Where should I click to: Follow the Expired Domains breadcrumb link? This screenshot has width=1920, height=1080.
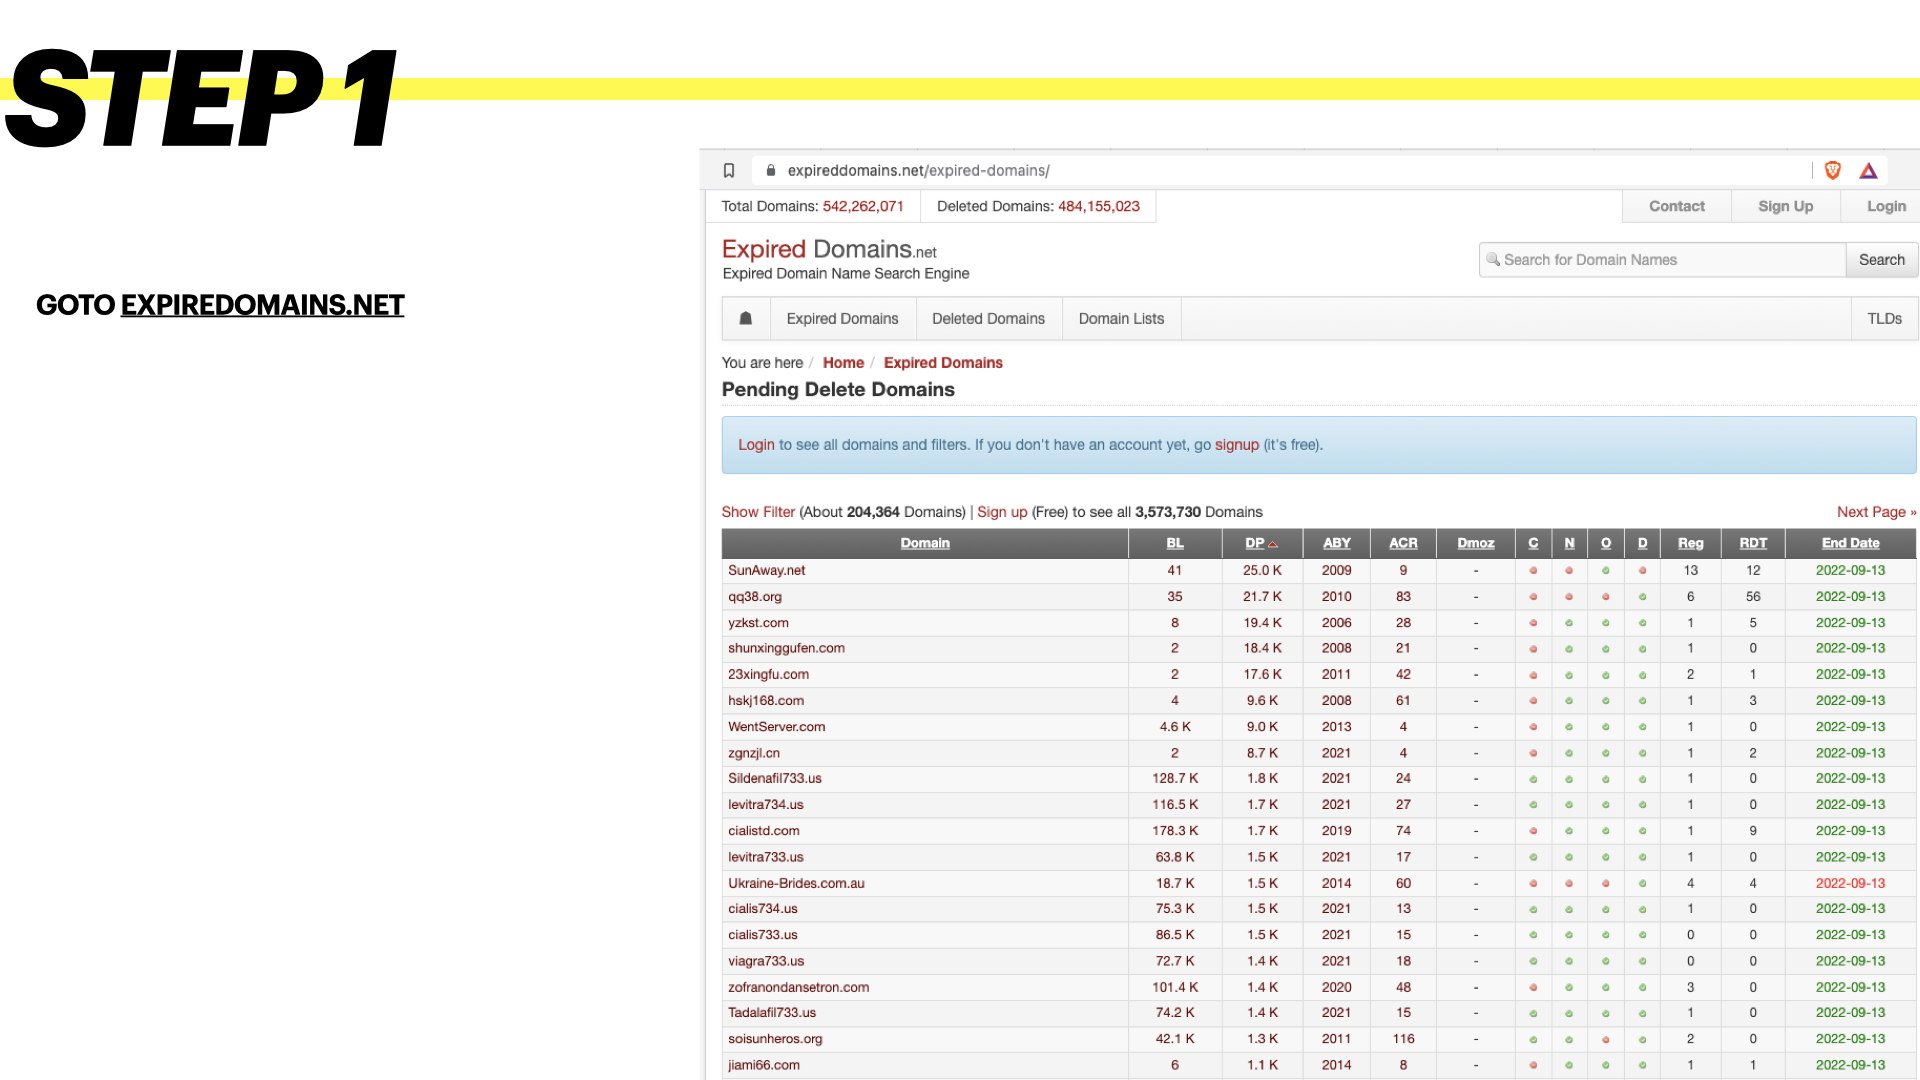coord(943,363)
